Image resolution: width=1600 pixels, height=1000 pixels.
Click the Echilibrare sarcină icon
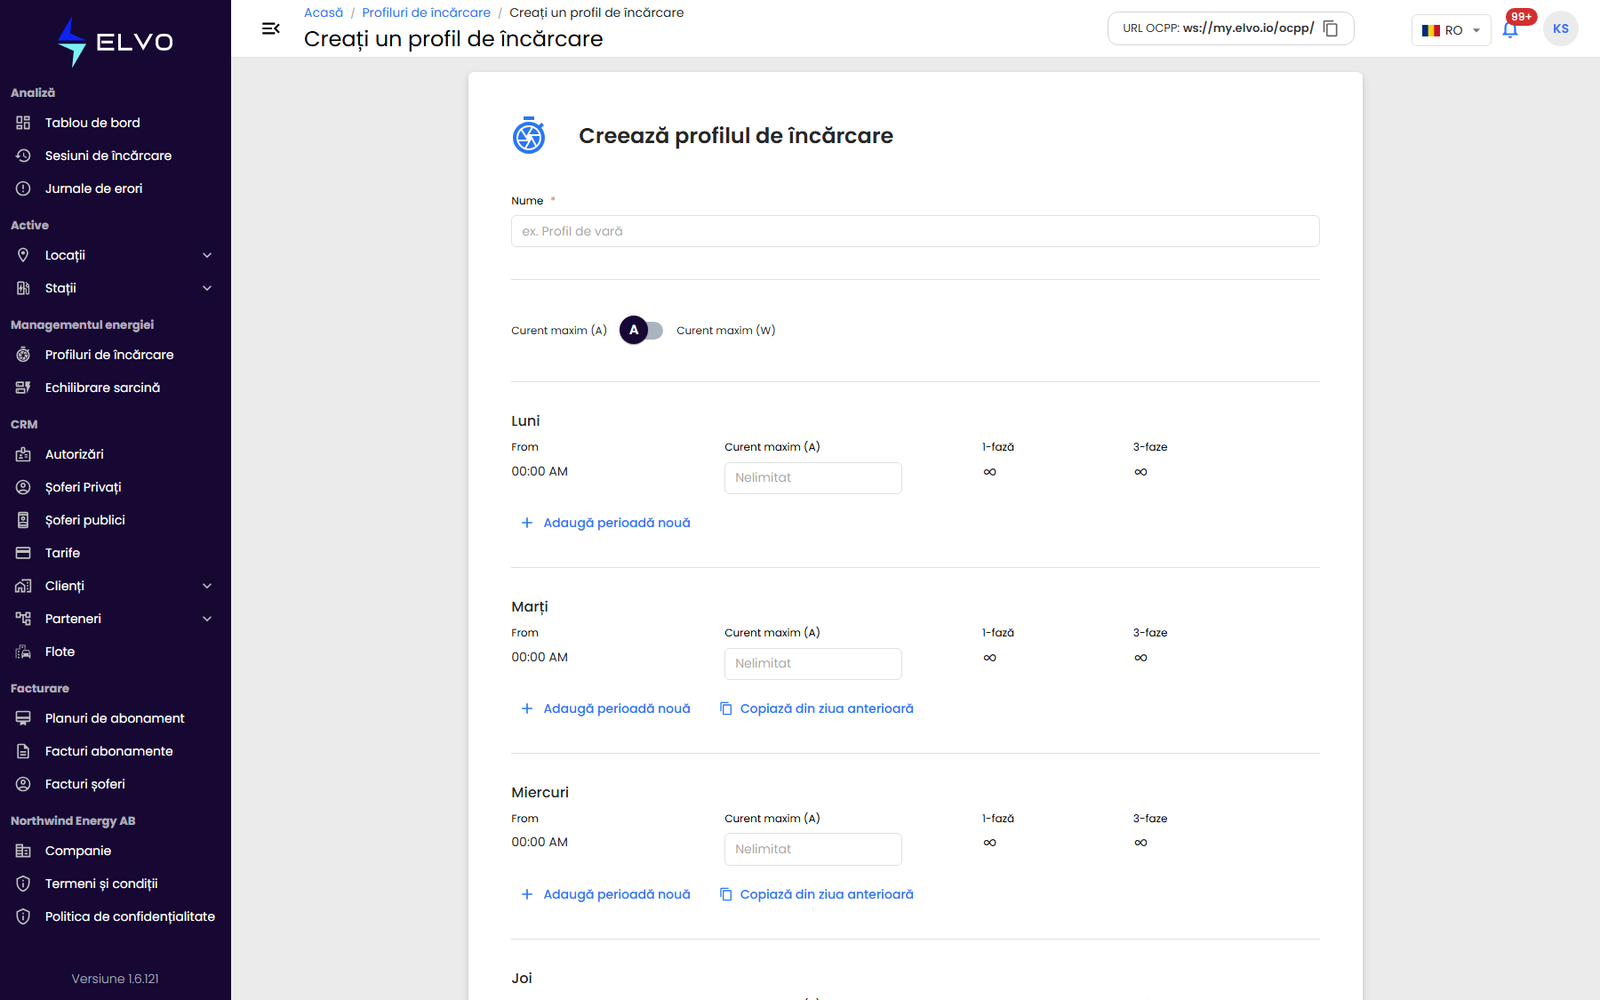tap(23, 388)
